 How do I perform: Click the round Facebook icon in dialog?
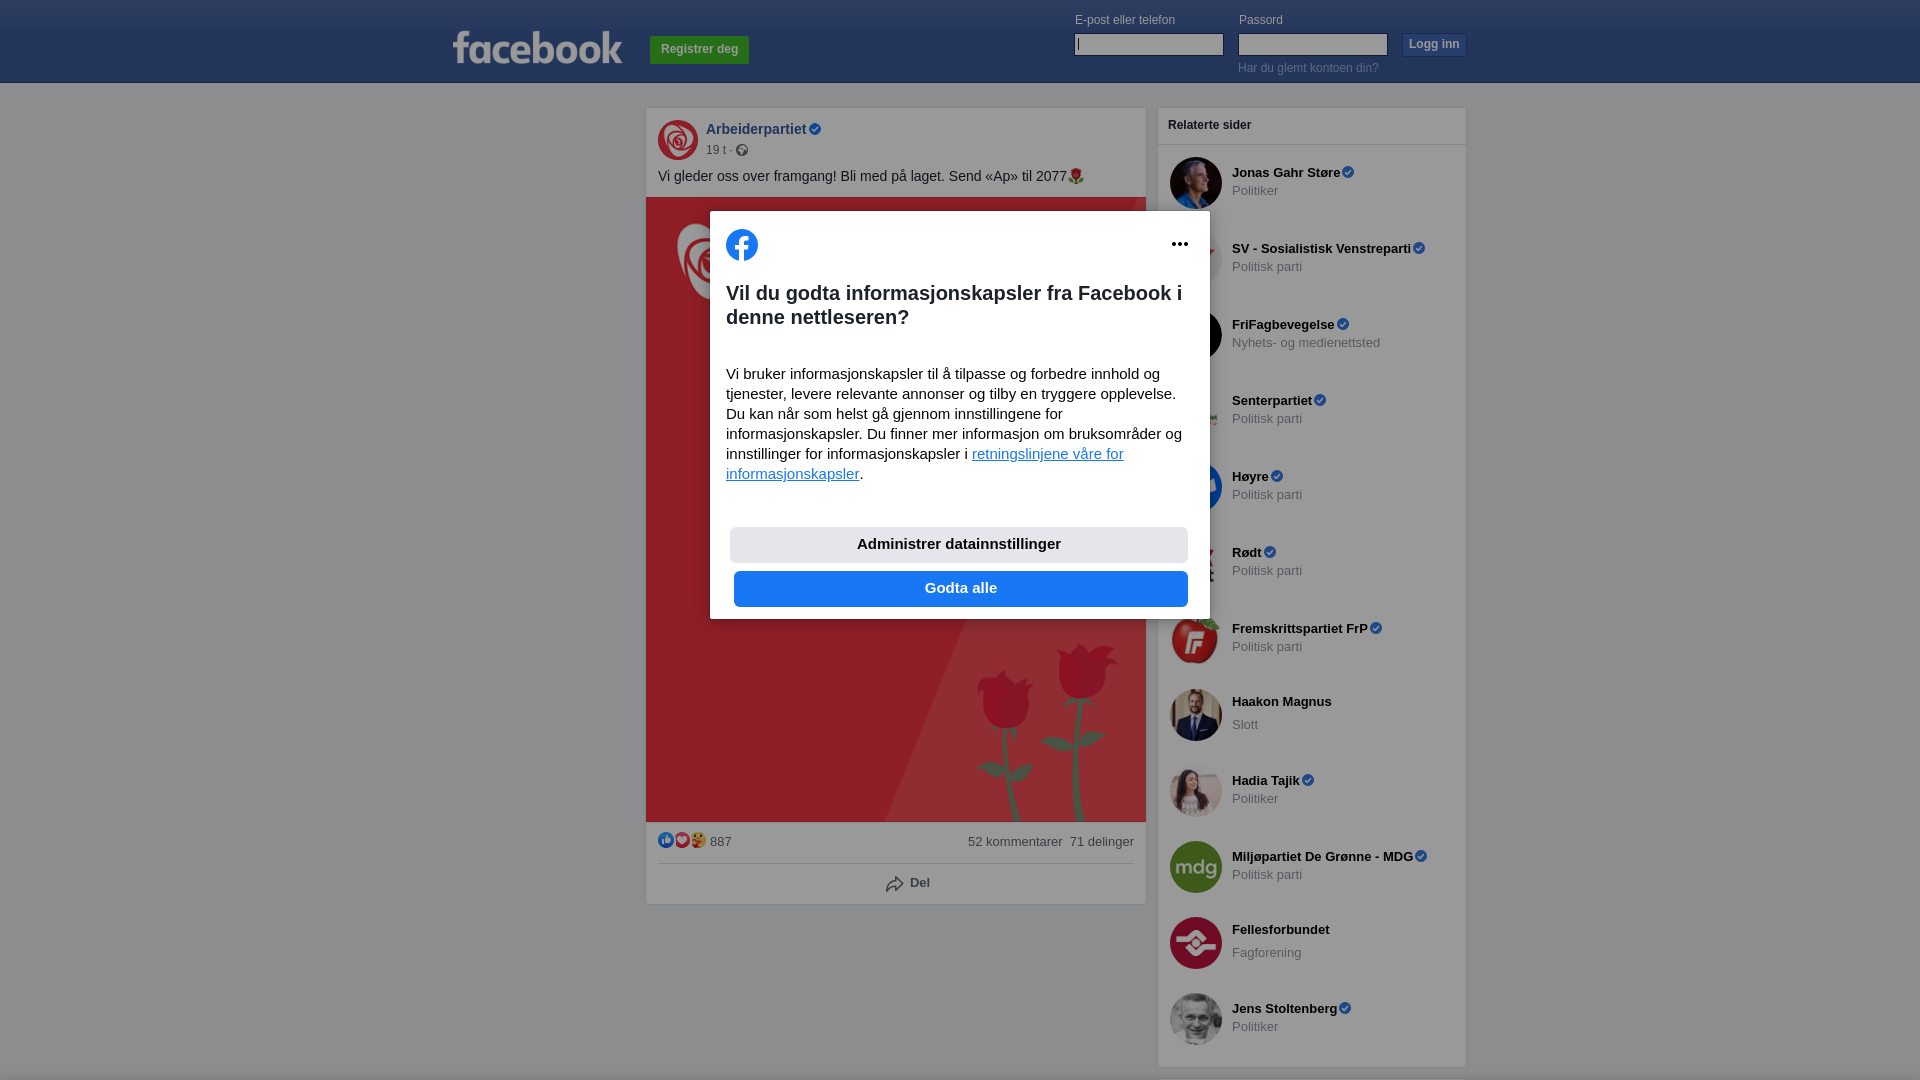[742, 245]
